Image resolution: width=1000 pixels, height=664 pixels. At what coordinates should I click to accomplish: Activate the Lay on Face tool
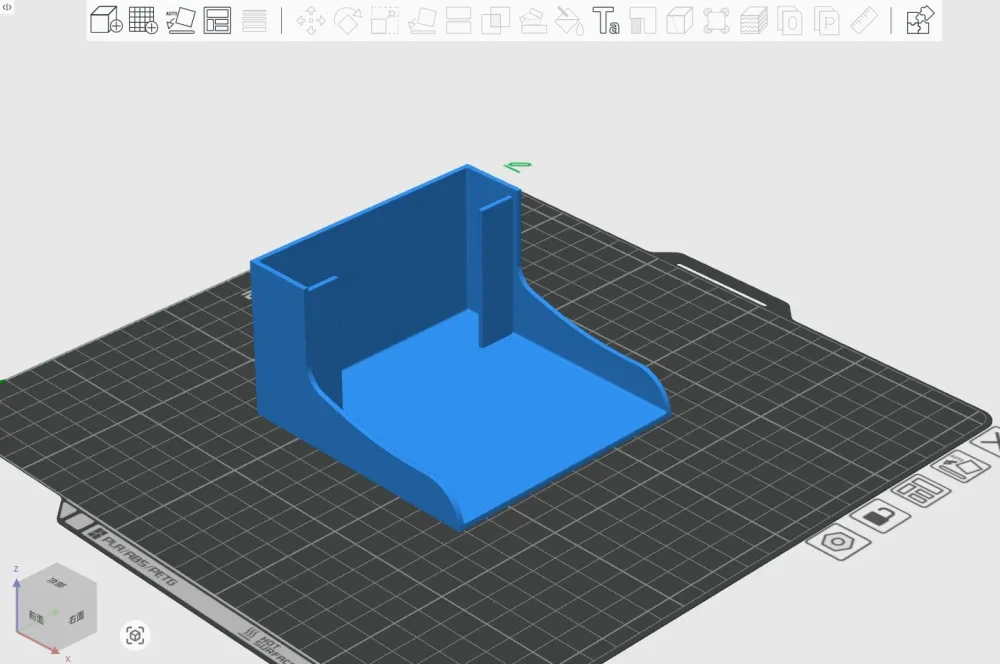pos(421,19)
